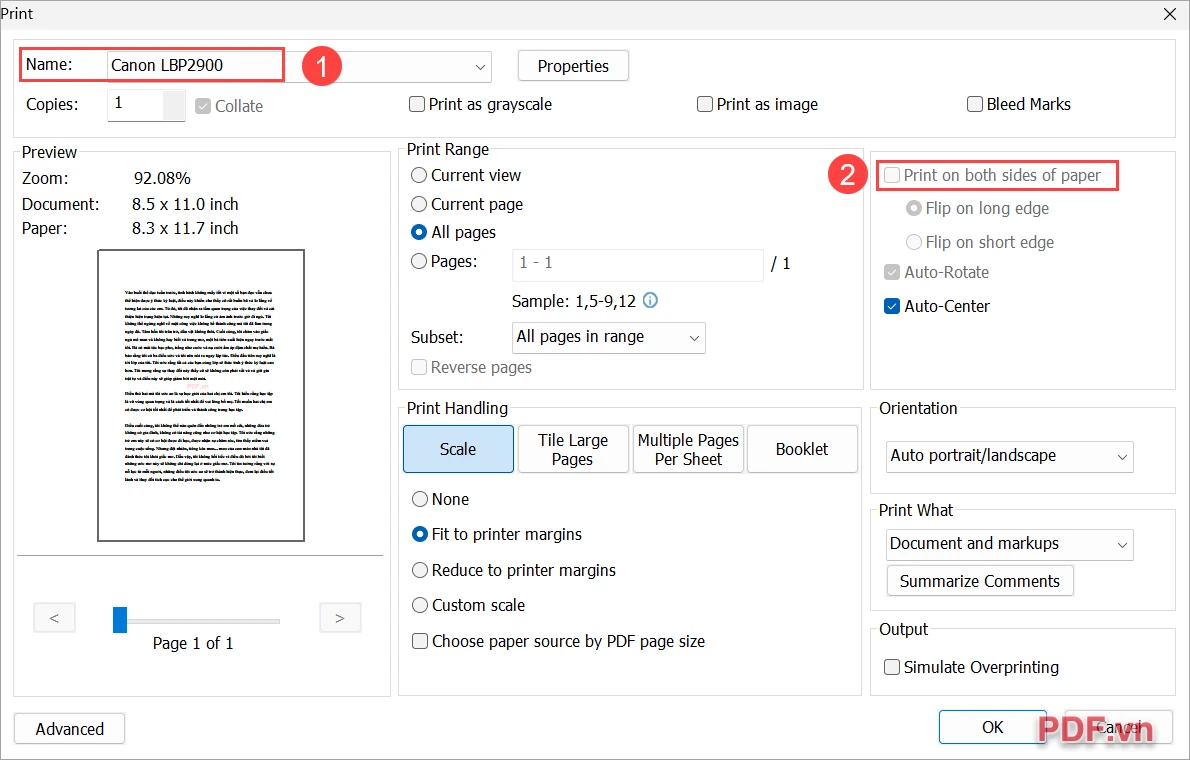Open the Orientation dropdown
The width and height of the screenshot is (1190, 760).
pyautogui.click(x=1009, y=456)
